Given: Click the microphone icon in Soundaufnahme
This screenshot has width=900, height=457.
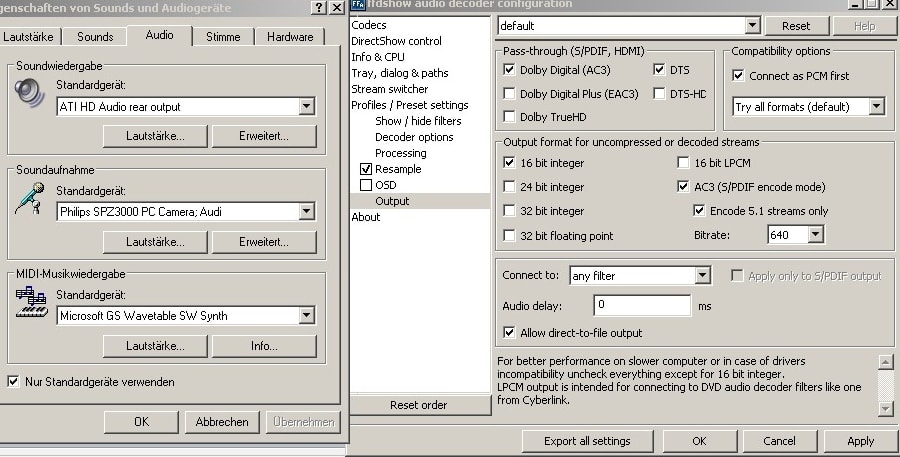Looking at the screenshot, I should 29,198.
